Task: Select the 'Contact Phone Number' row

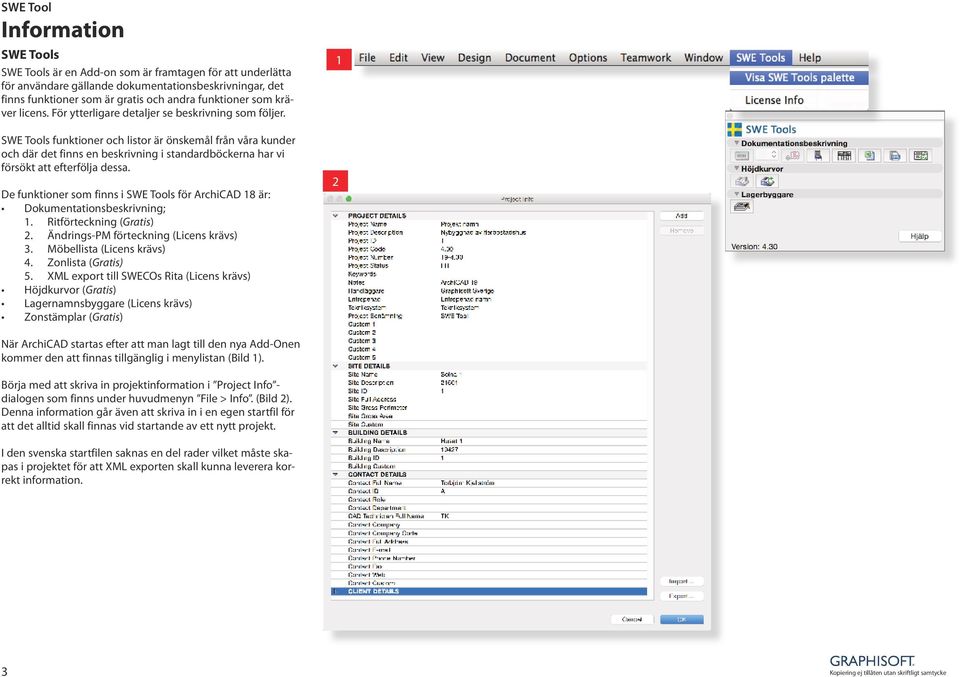Action: pyautogui.click(x=489, y=558)
